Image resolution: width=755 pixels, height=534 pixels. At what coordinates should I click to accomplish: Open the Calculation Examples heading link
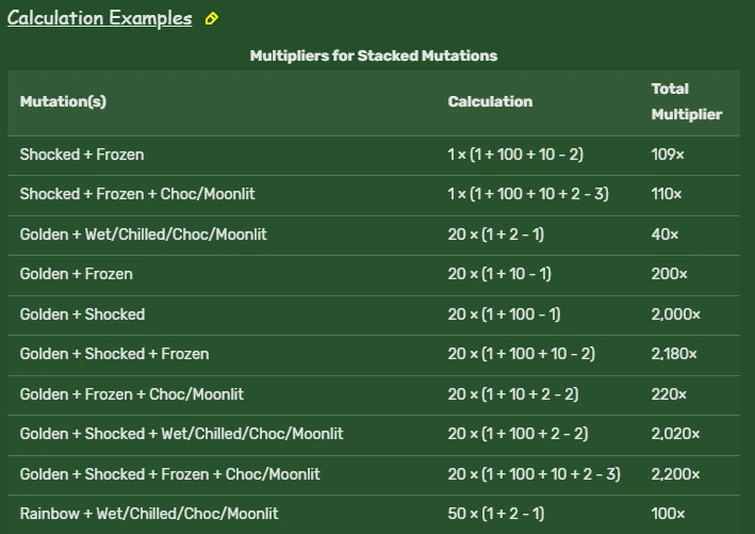coord(99,19)
